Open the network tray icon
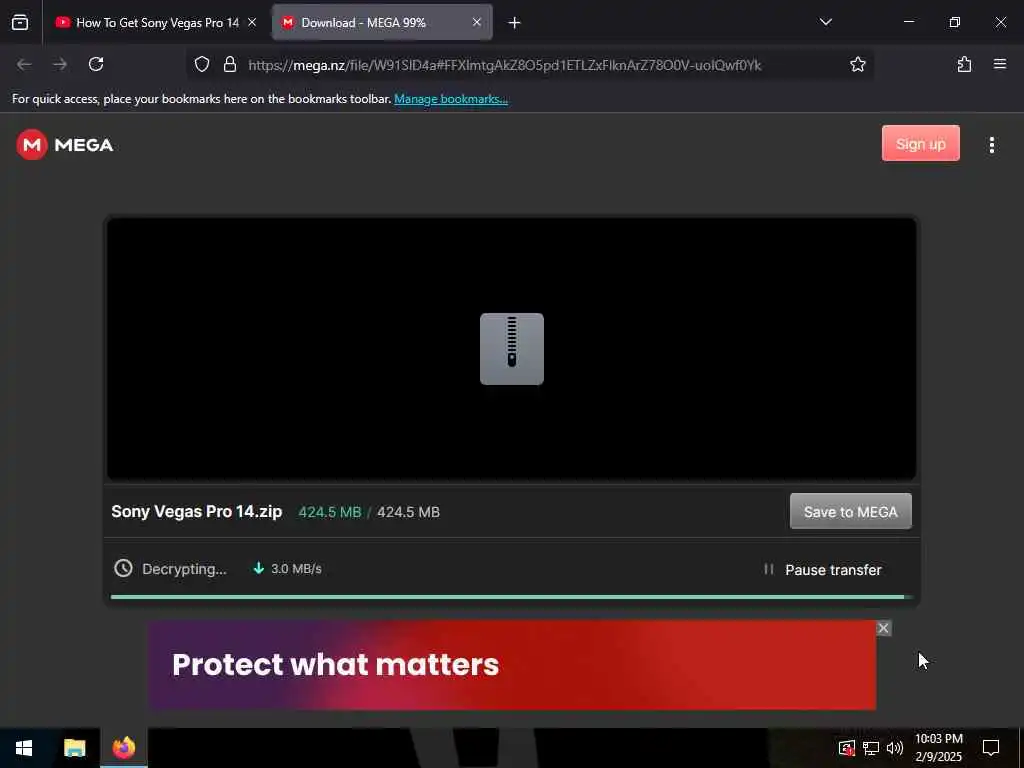 [x=871, y=748]
